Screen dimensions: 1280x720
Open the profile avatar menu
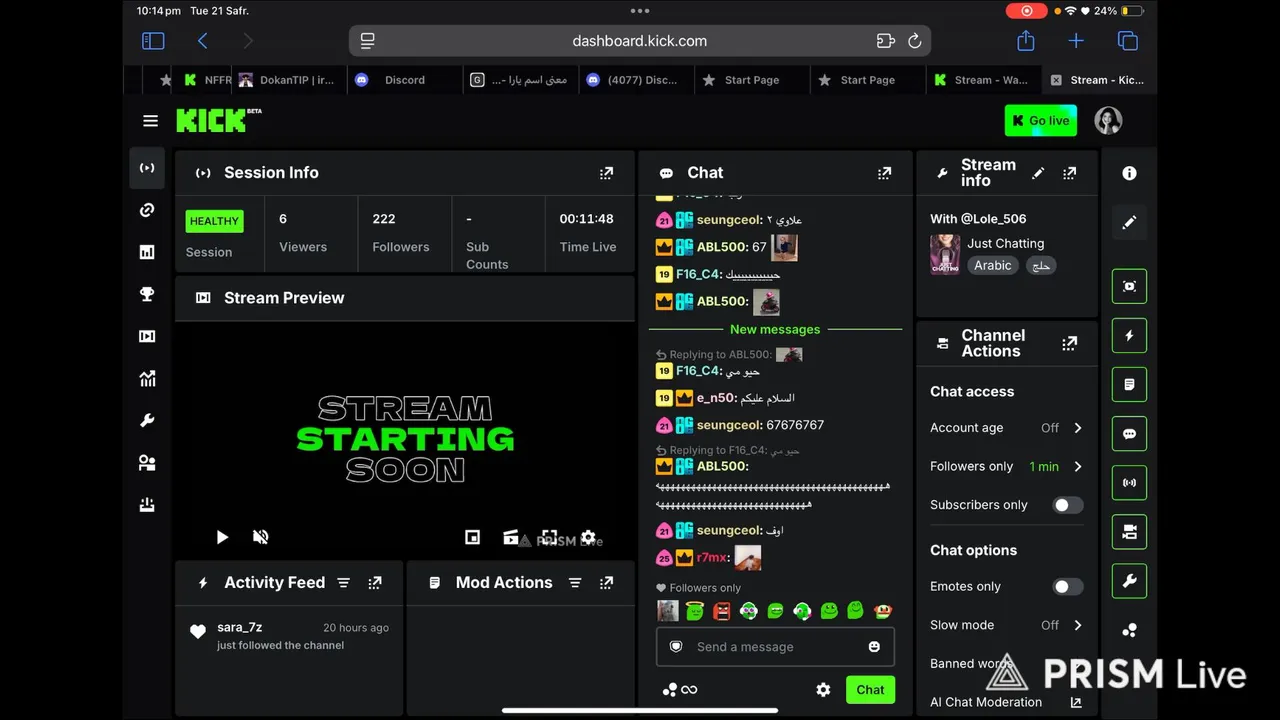(1108, 121)
